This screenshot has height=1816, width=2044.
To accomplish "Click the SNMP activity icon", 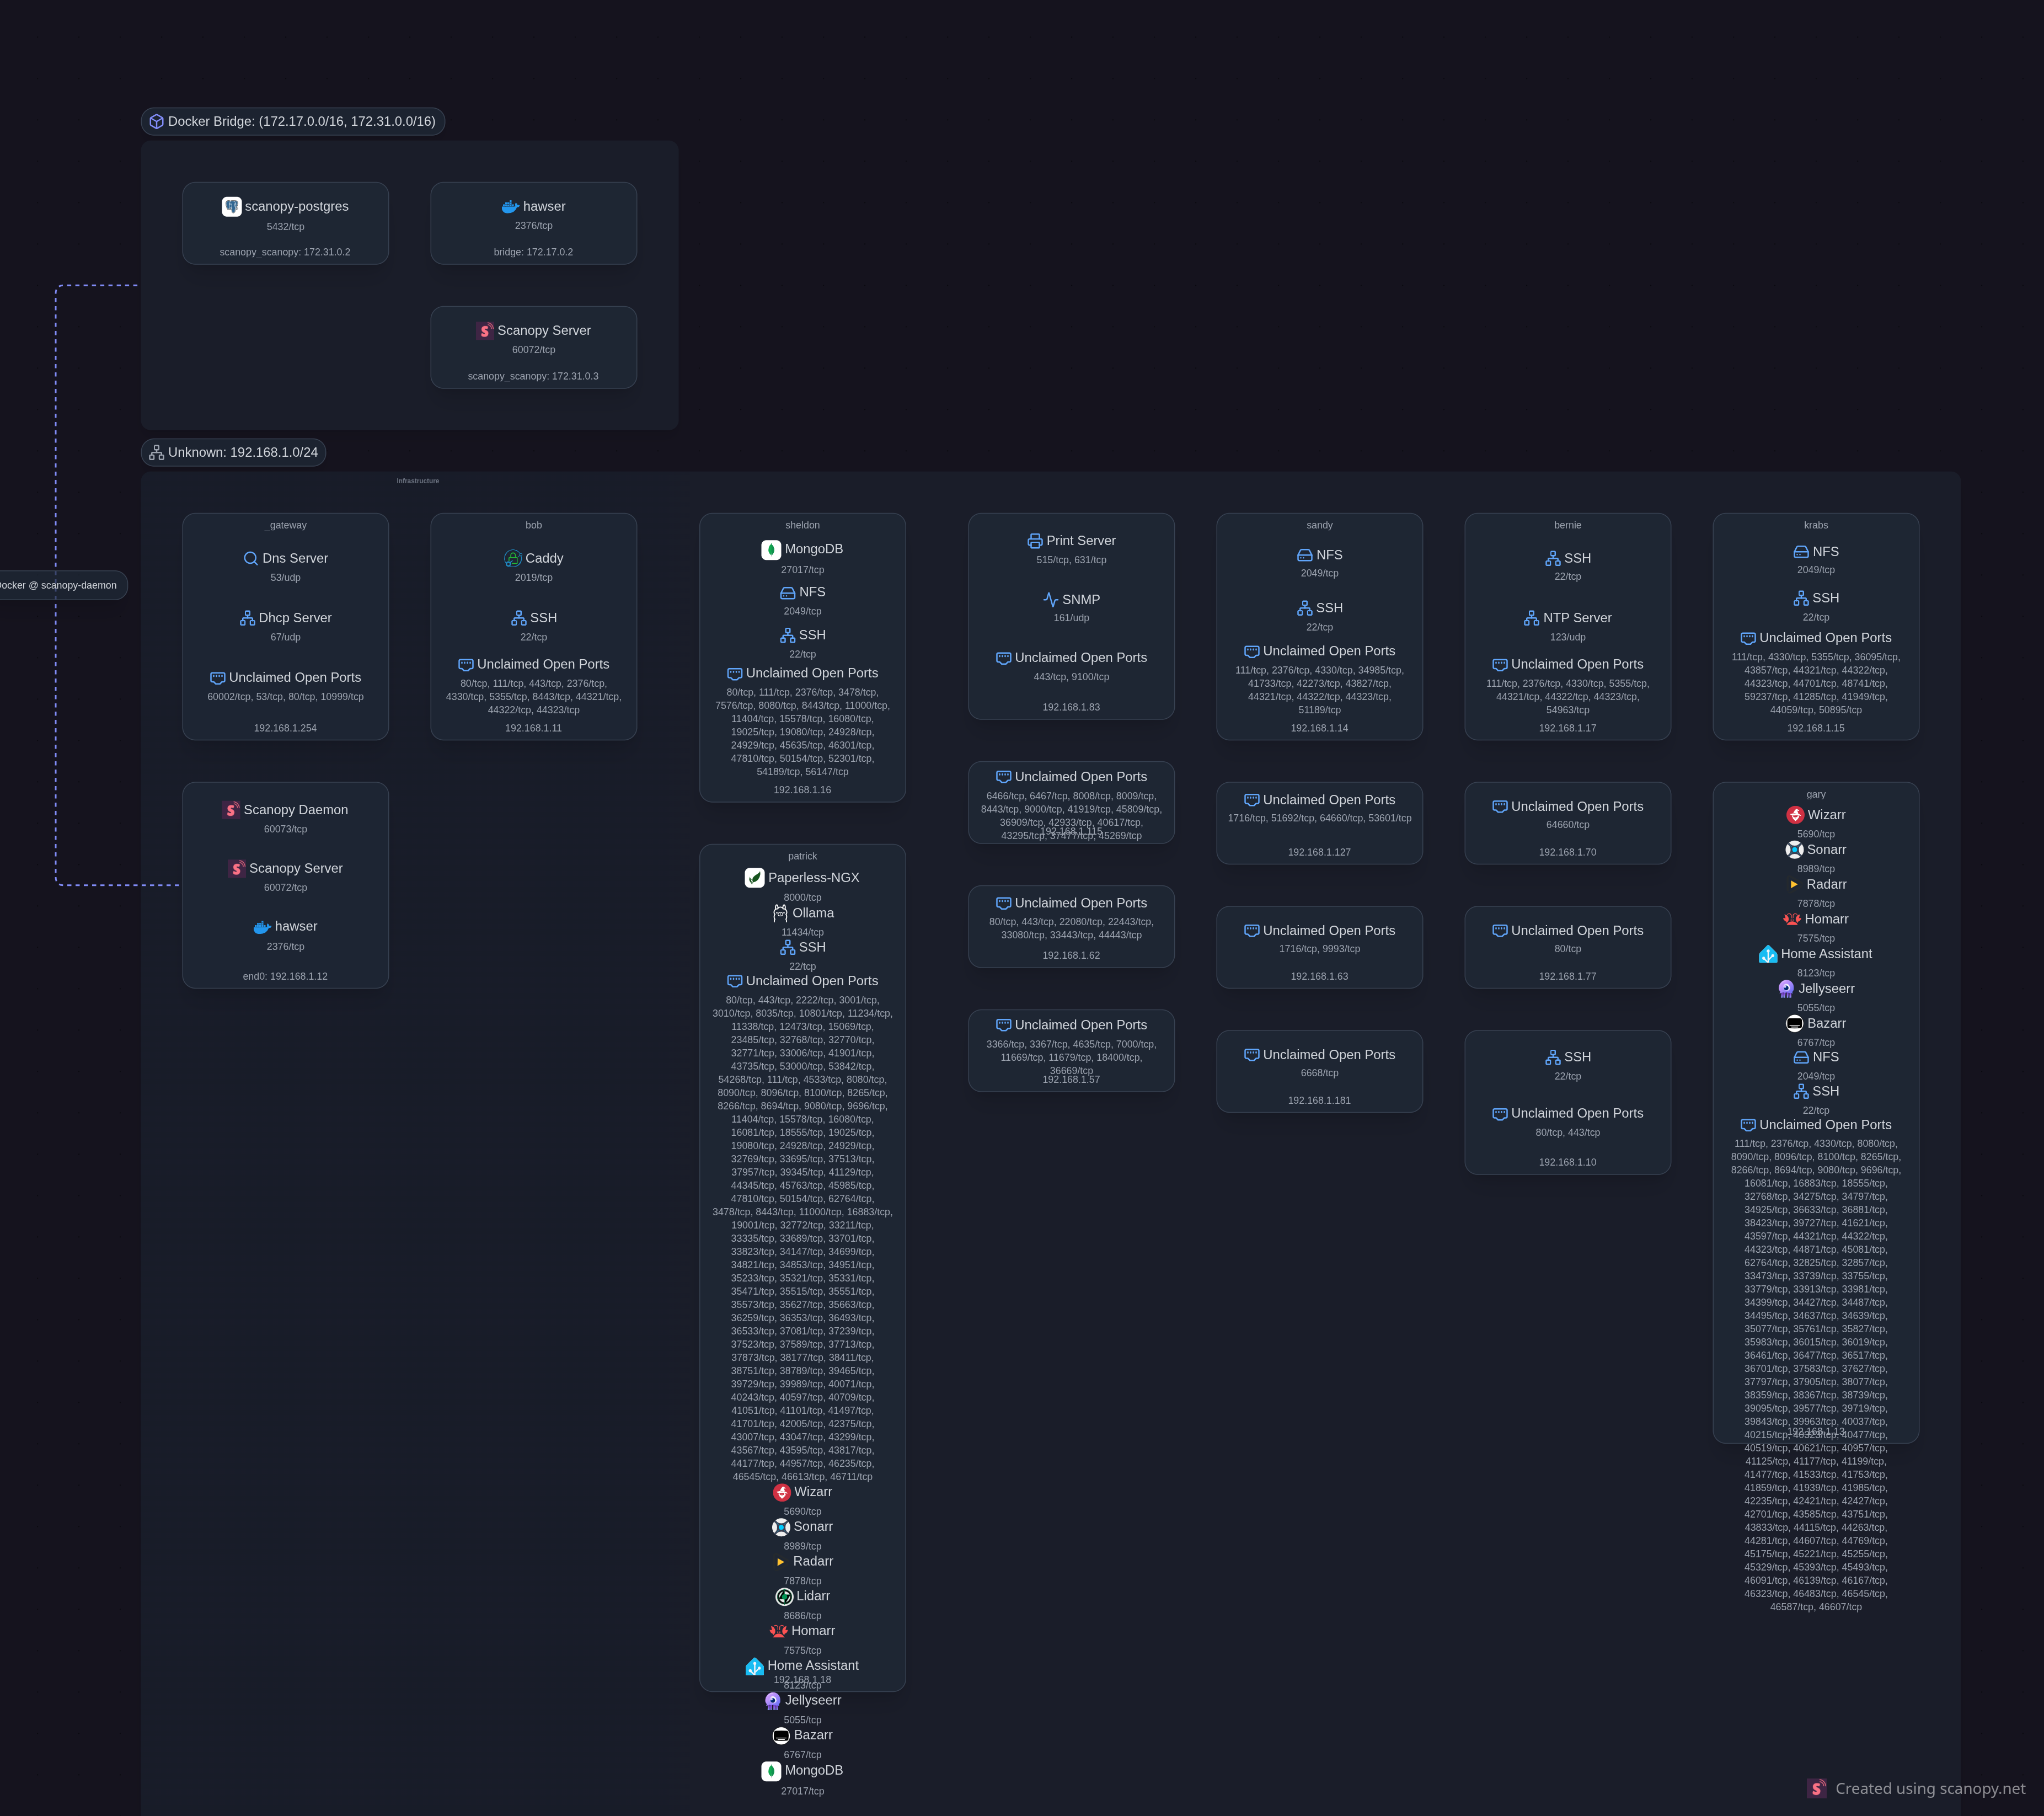I will pyautogui.click(x=1051, y=600).
